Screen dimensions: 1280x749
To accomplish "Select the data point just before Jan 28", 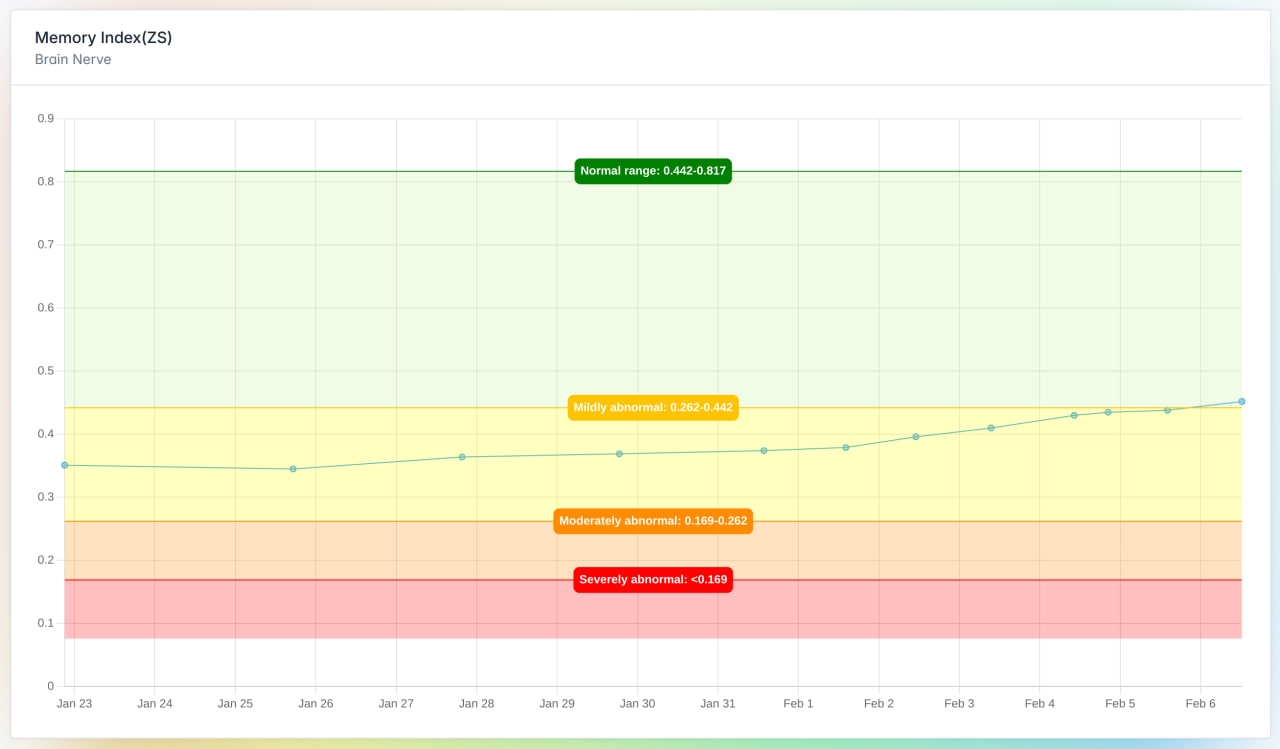I will point(462,457).
